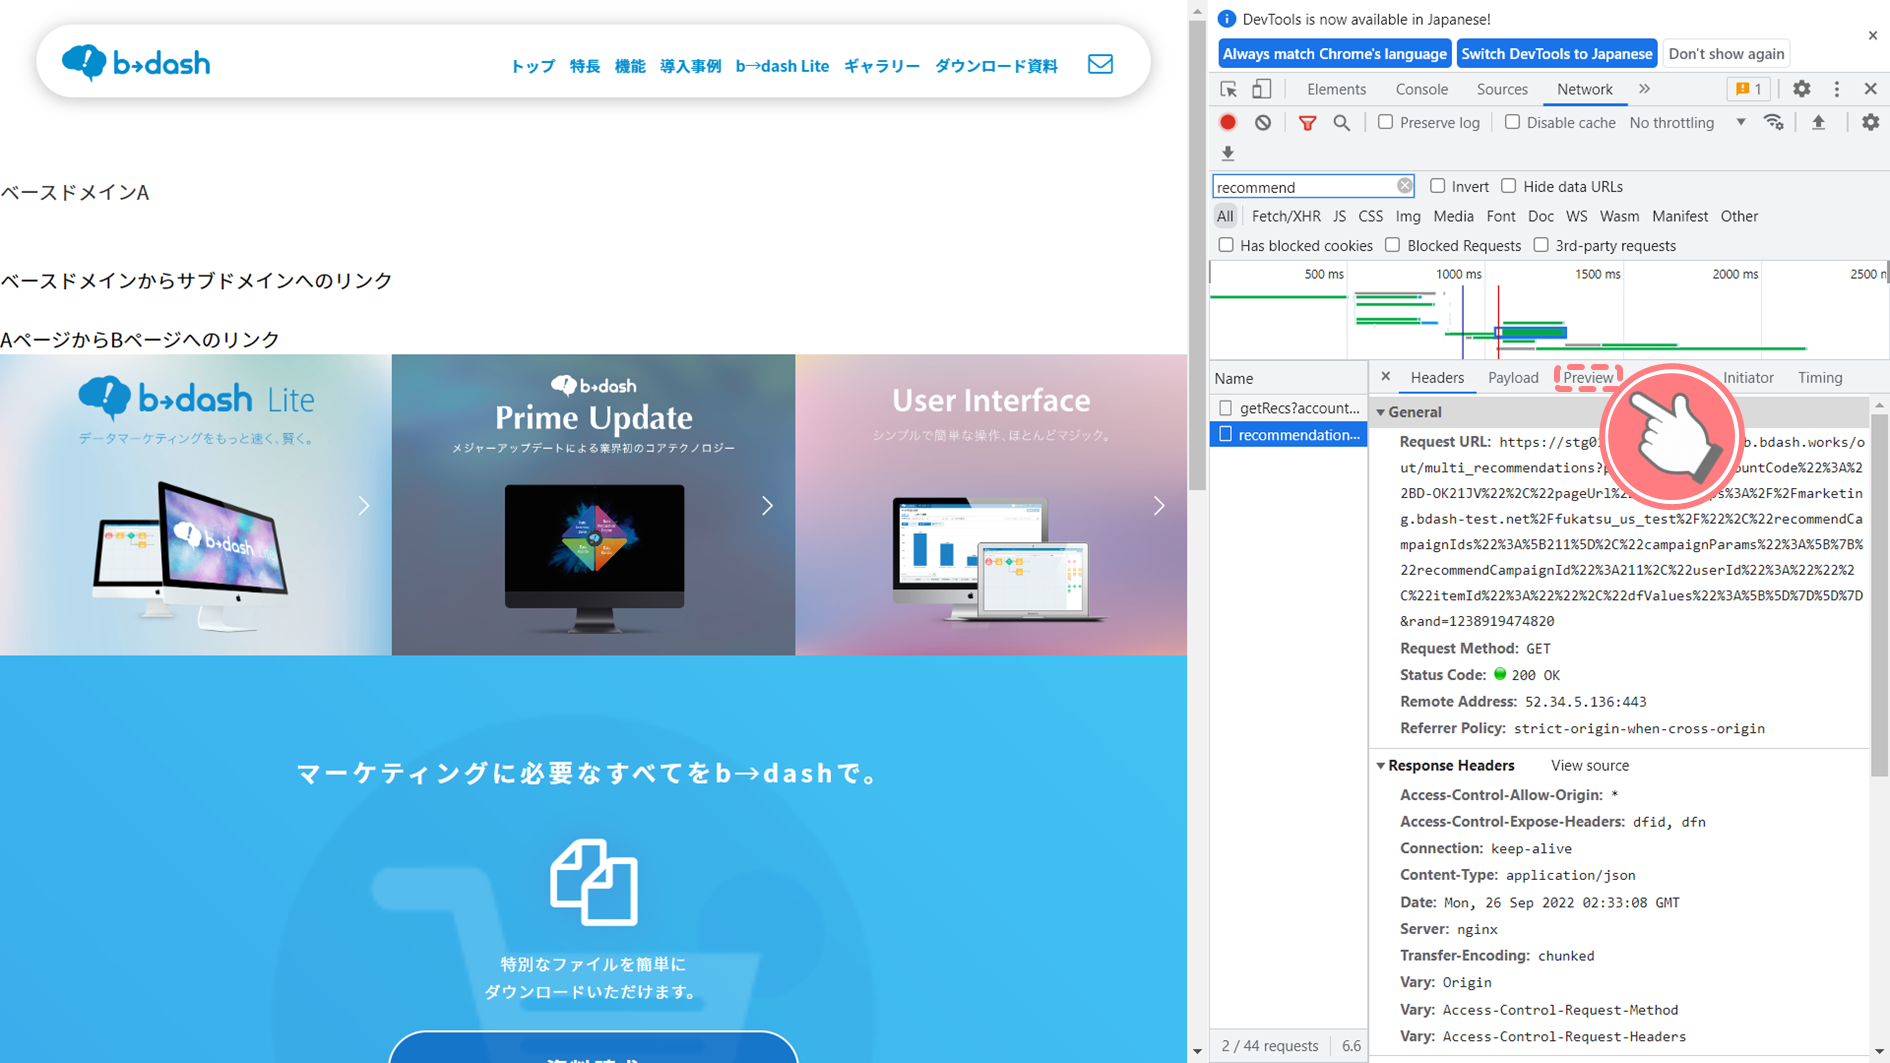Filter requests by CSS type
The width and height of the screenshot is (1890, 1063).
(x=1370, y=216)
